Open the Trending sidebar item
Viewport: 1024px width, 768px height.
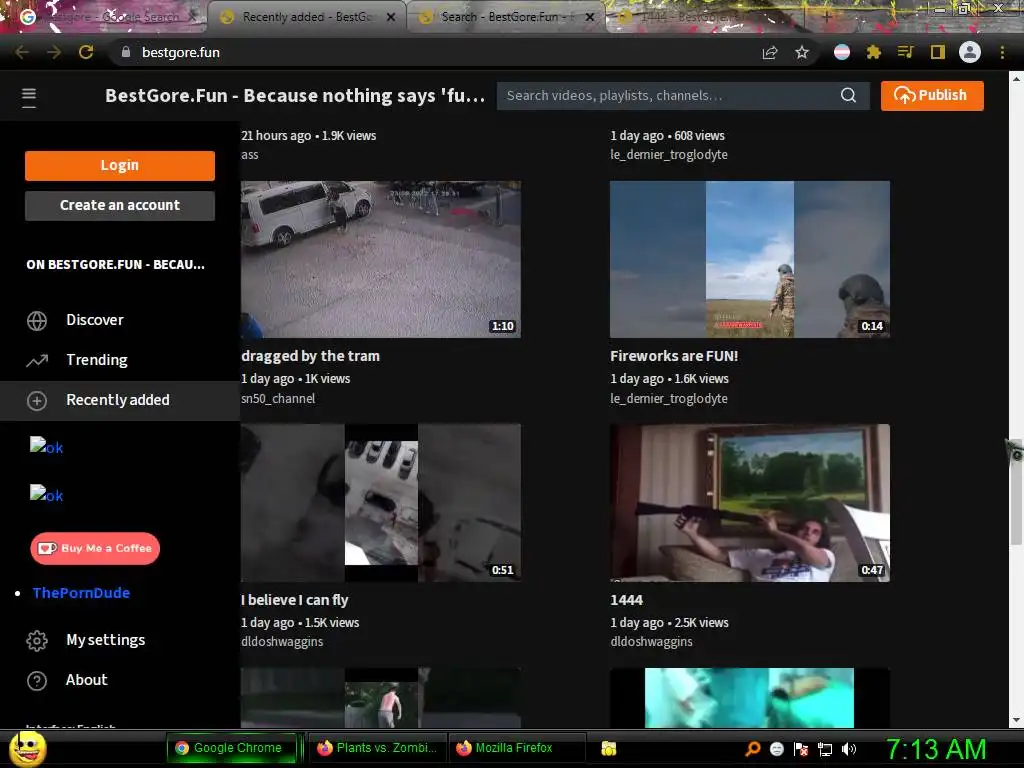tap(120, 360)
